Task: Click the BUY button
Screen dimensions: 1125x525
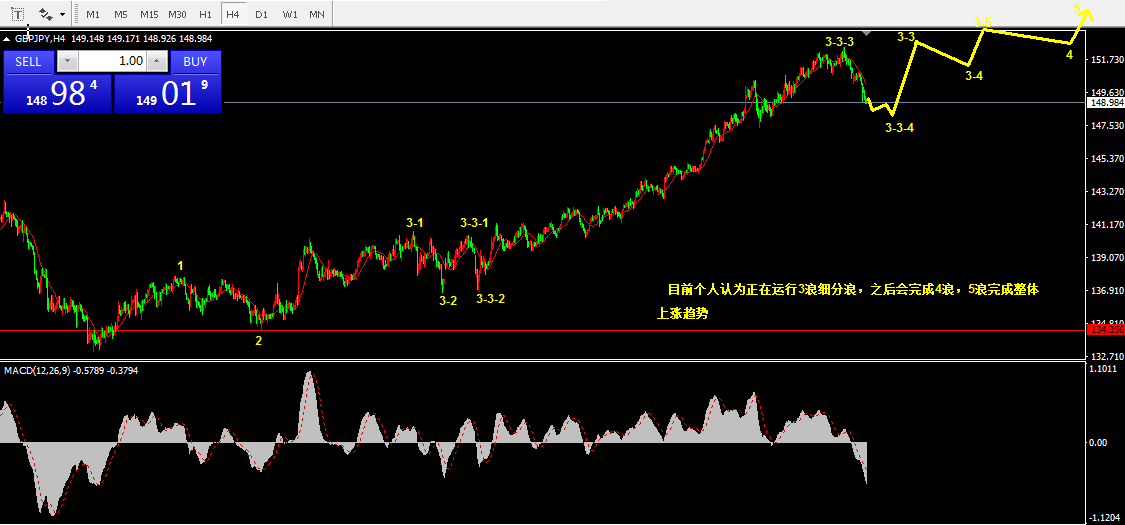Action: point(195,62)
